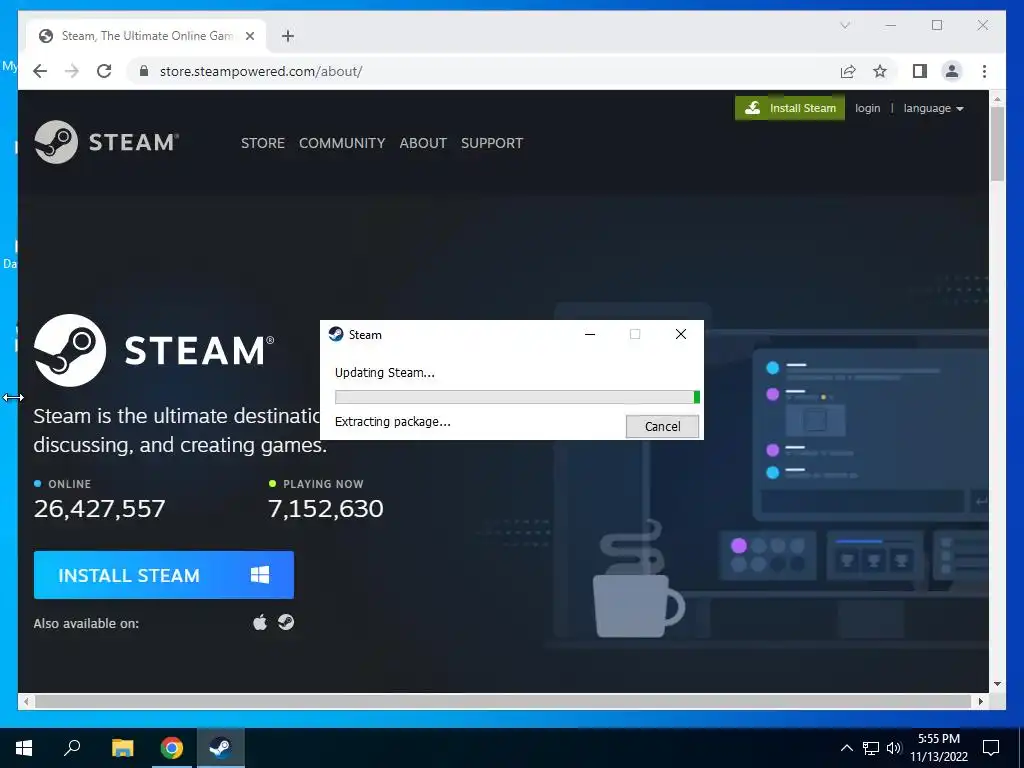Click the login link
The height and width of the screenshot is (768, 1024).
click(867, 108)
